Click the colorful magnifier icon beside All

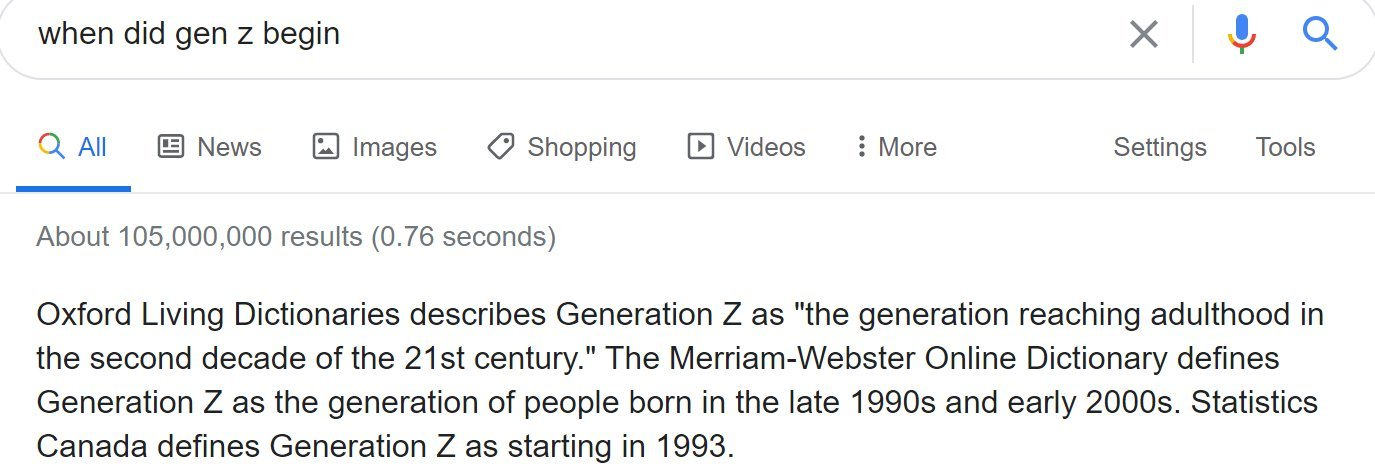pos(51,147)
